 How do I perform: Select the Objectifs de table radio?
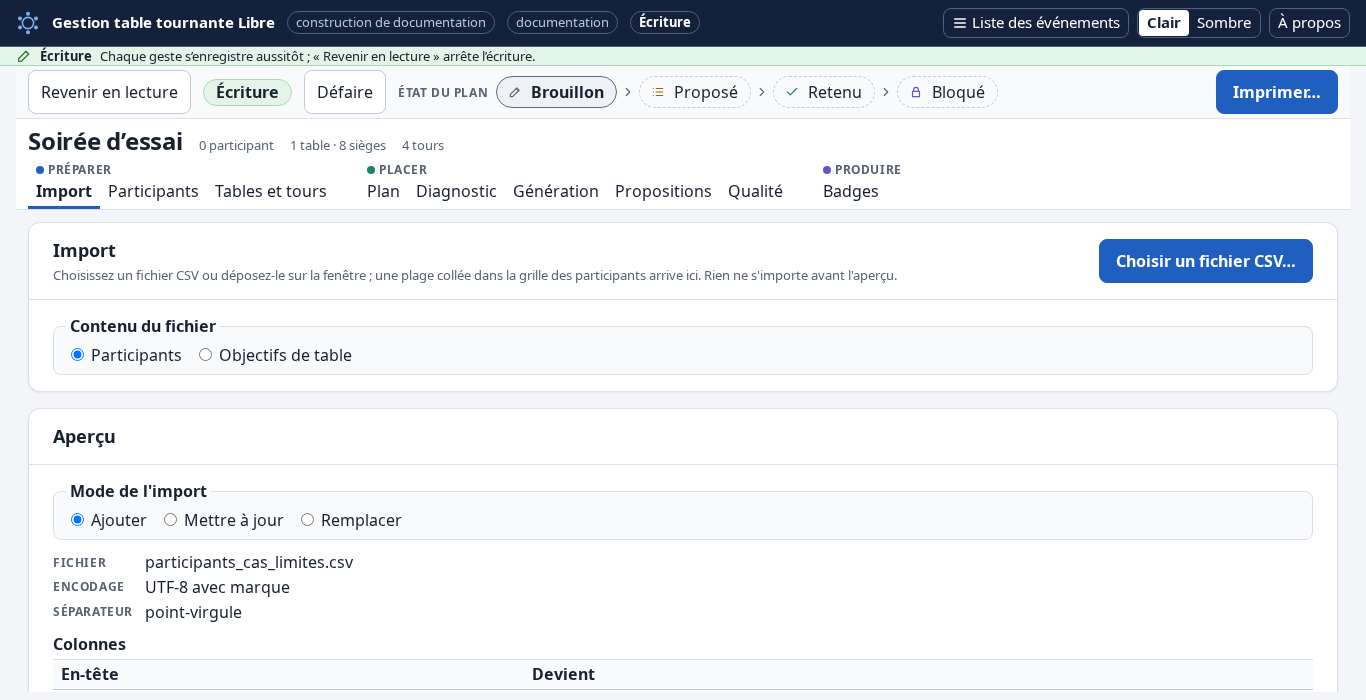205,355
